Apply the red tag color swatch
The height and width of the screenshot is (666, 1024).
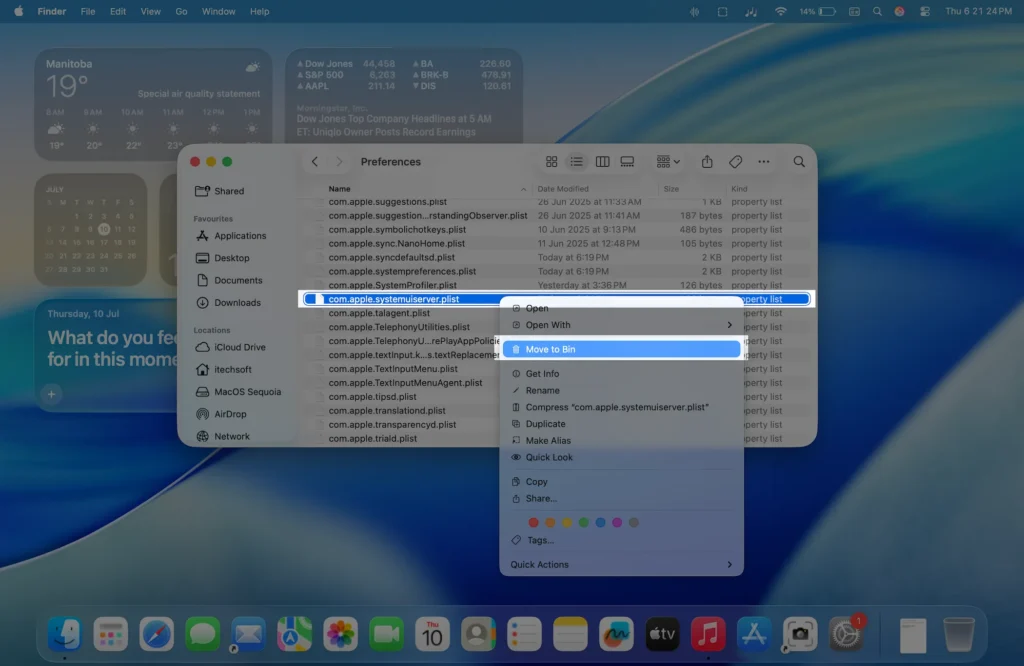(x=533, y=521)
